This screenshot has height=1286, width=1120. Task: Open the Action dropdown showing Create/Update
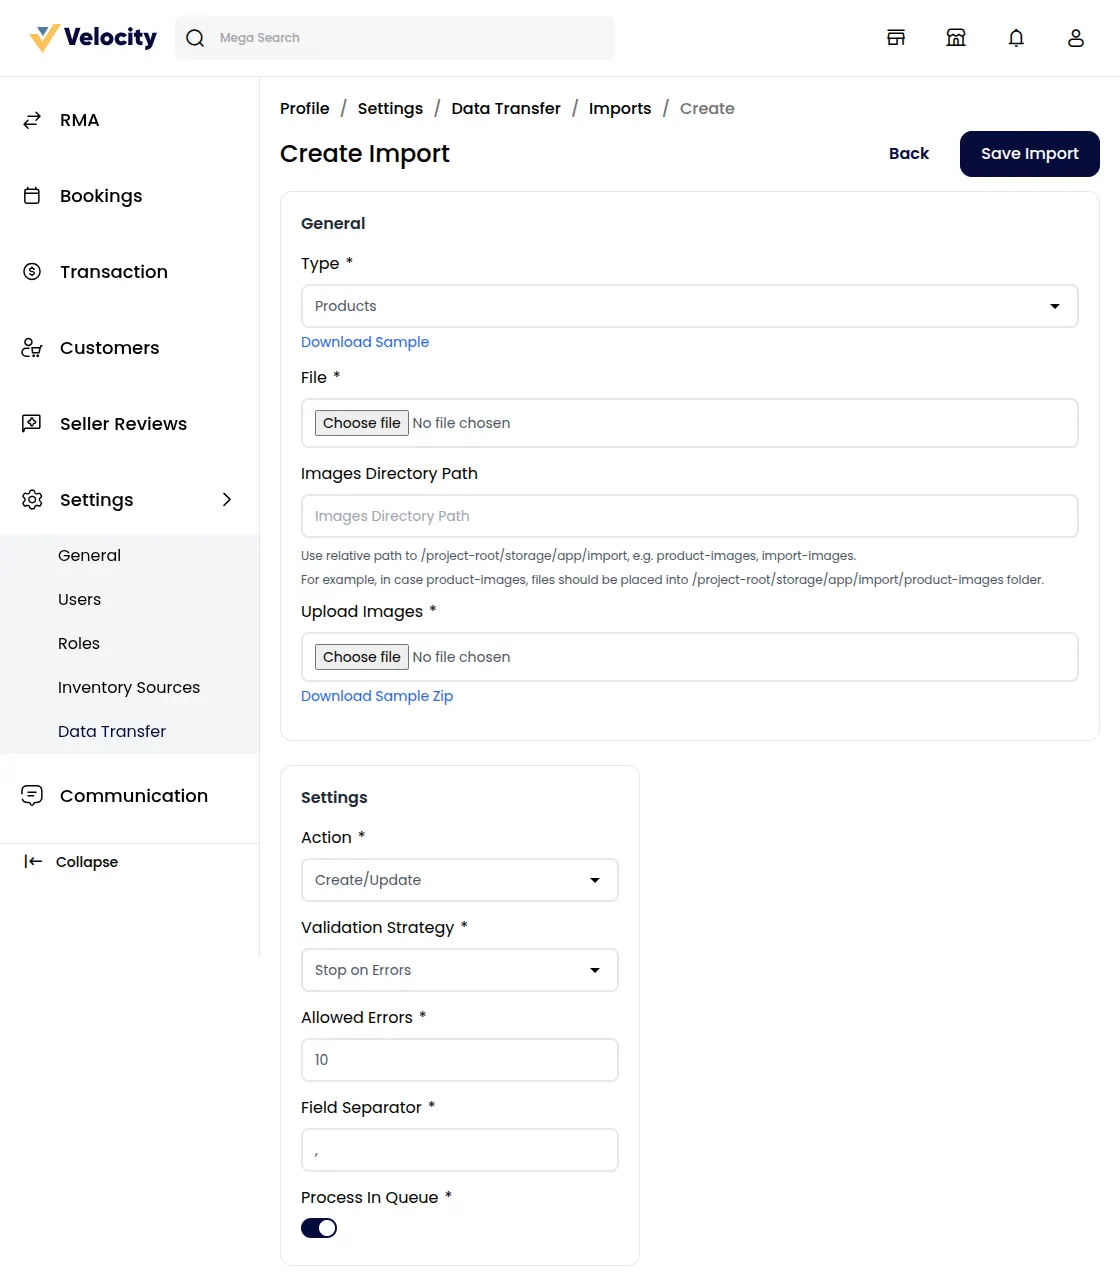[x=459, y=880]
